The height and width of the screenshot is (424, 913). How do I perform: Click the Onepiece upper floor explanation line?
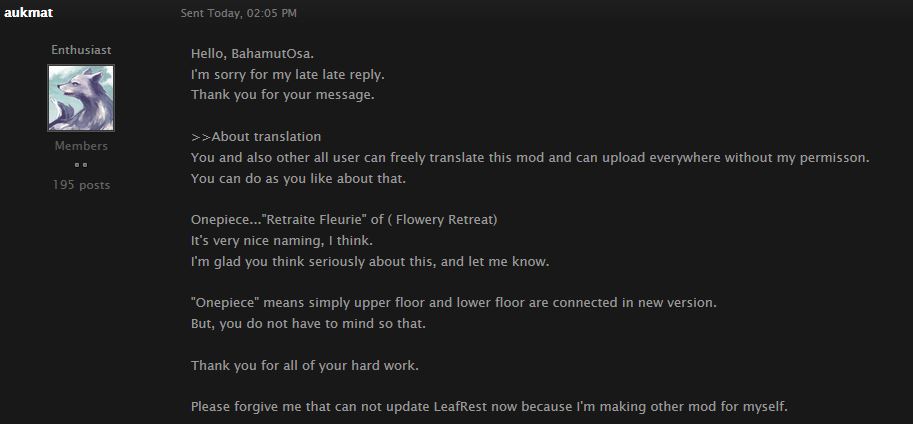click(x=453, y=302)
